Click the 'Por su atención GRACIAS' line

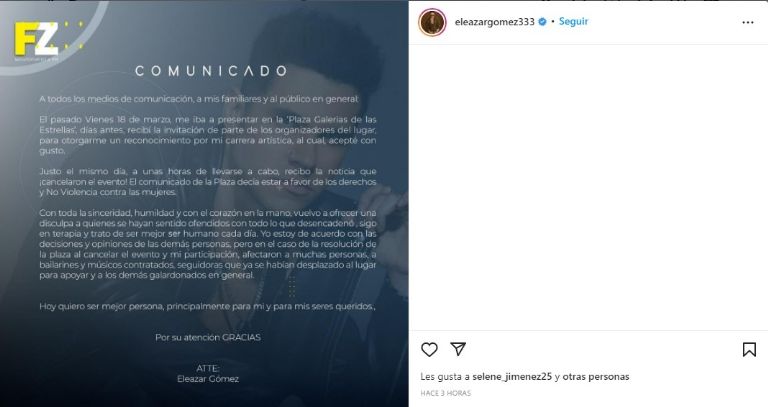(208, 337)
